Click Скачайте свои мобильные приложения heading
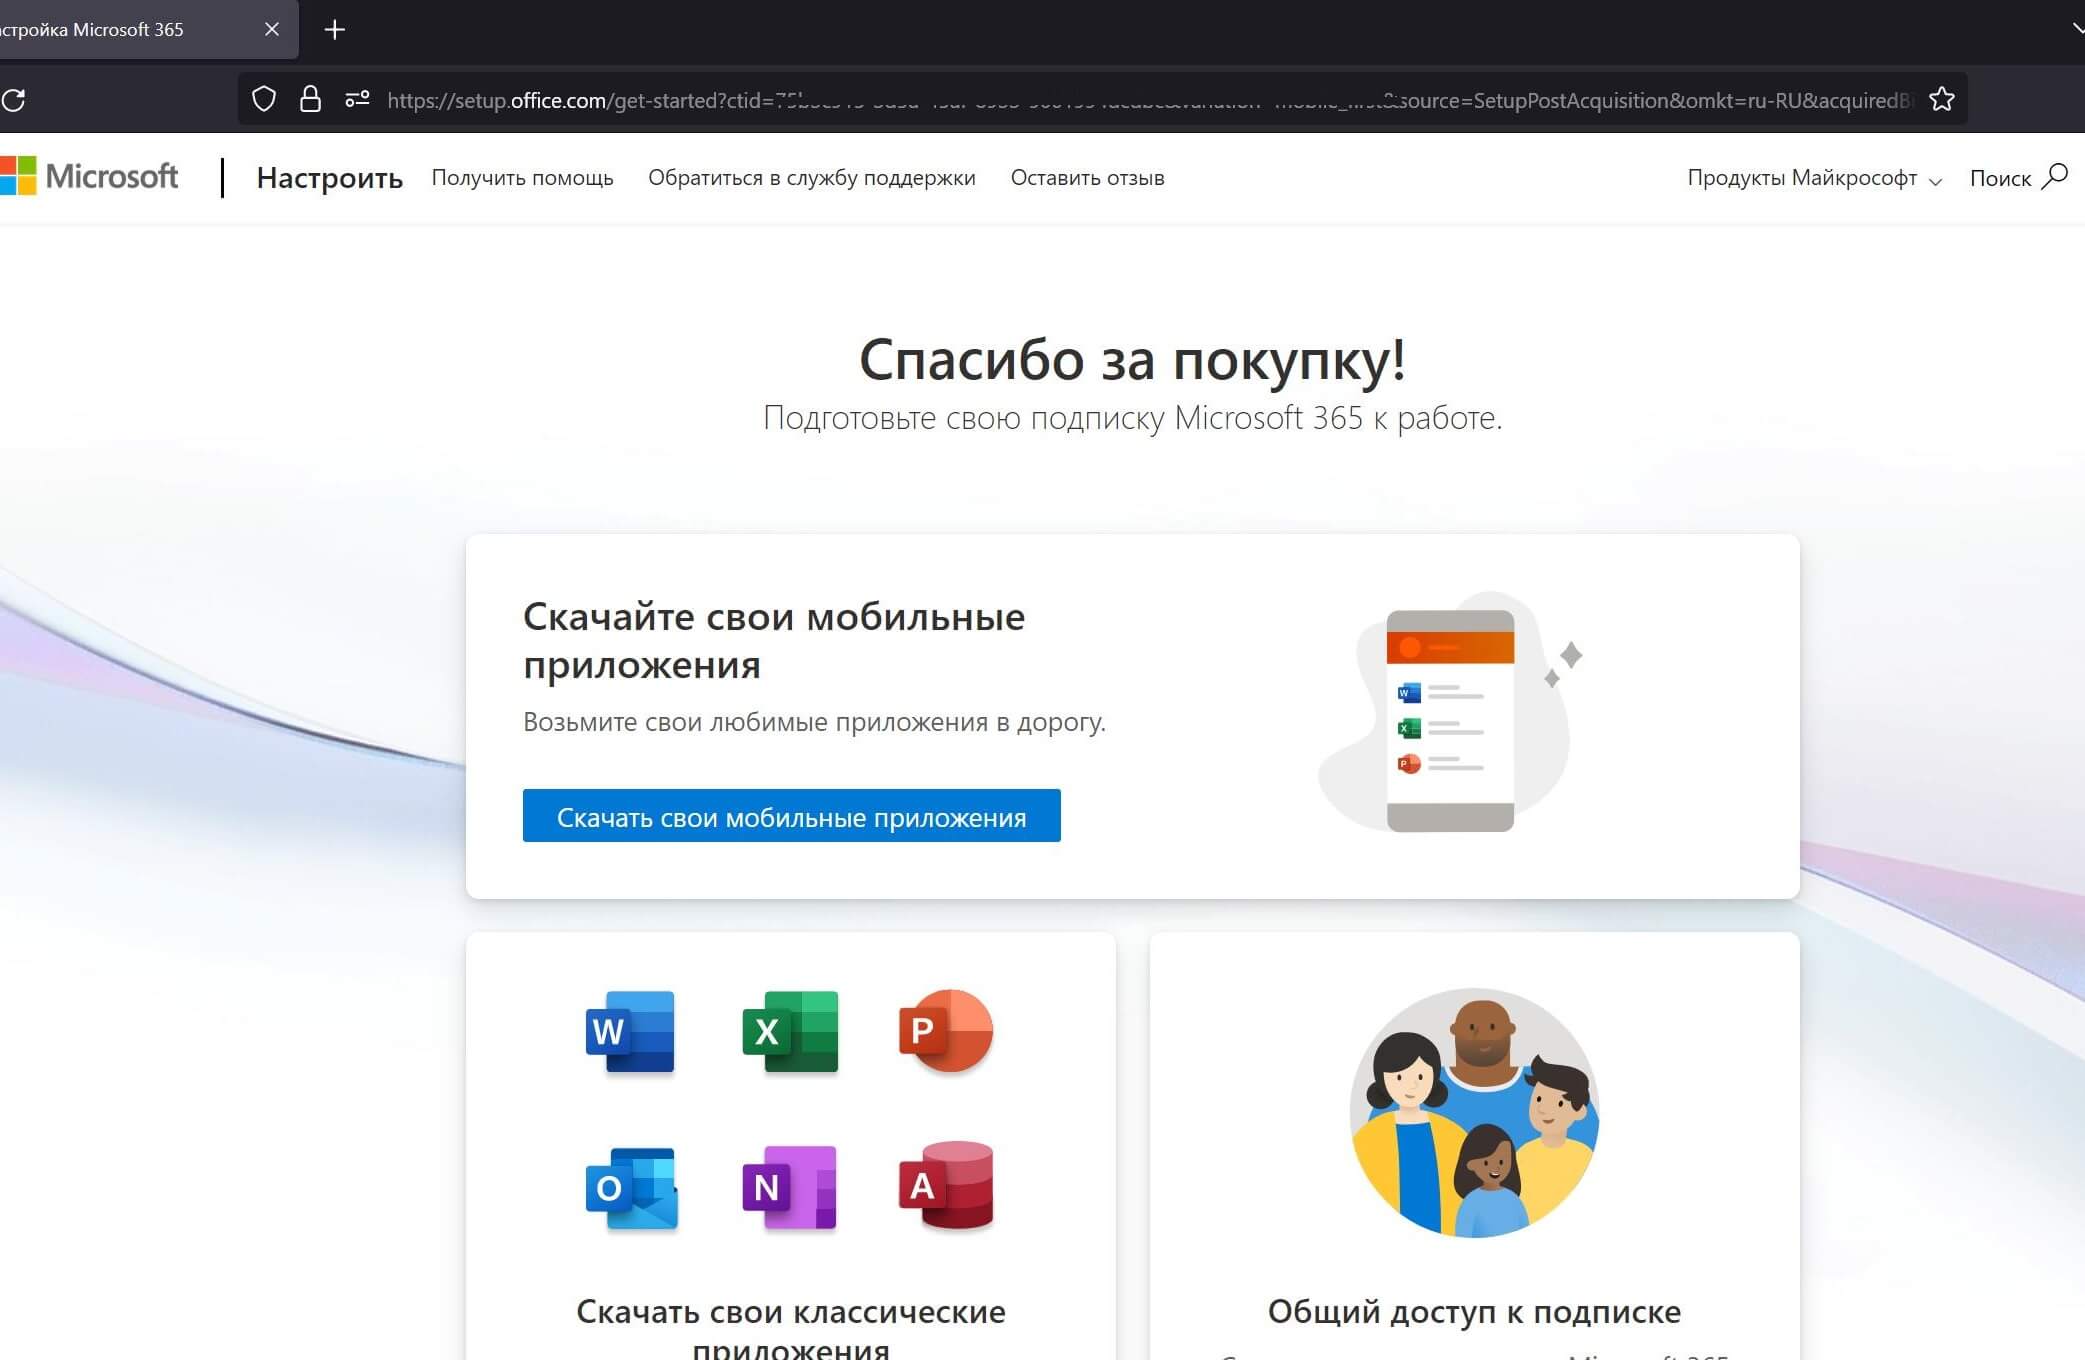 pyautogui.click(x=774, y=640)
